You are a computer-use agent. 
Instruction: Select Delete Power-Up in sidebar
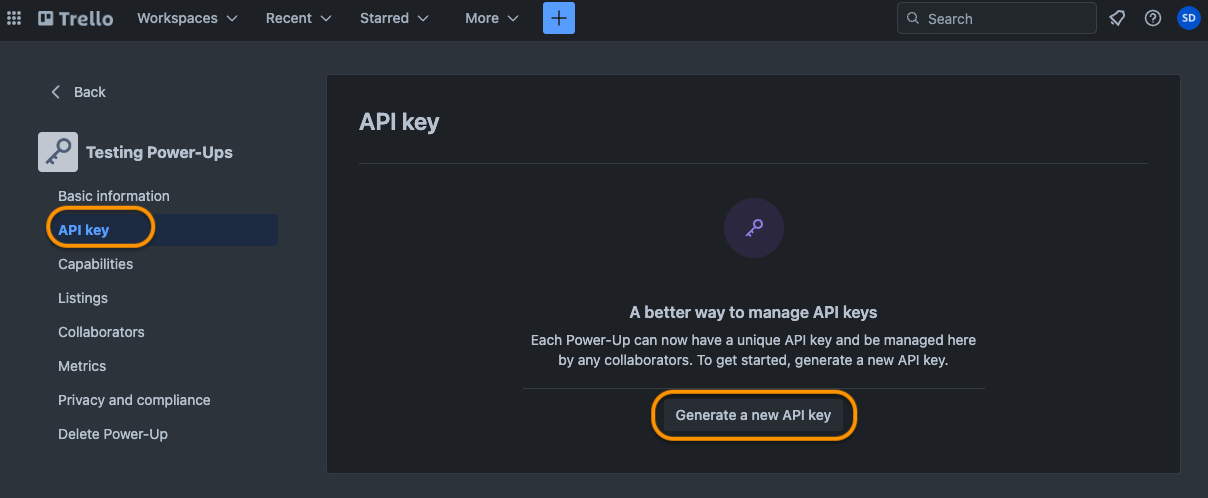pos(113,434)
